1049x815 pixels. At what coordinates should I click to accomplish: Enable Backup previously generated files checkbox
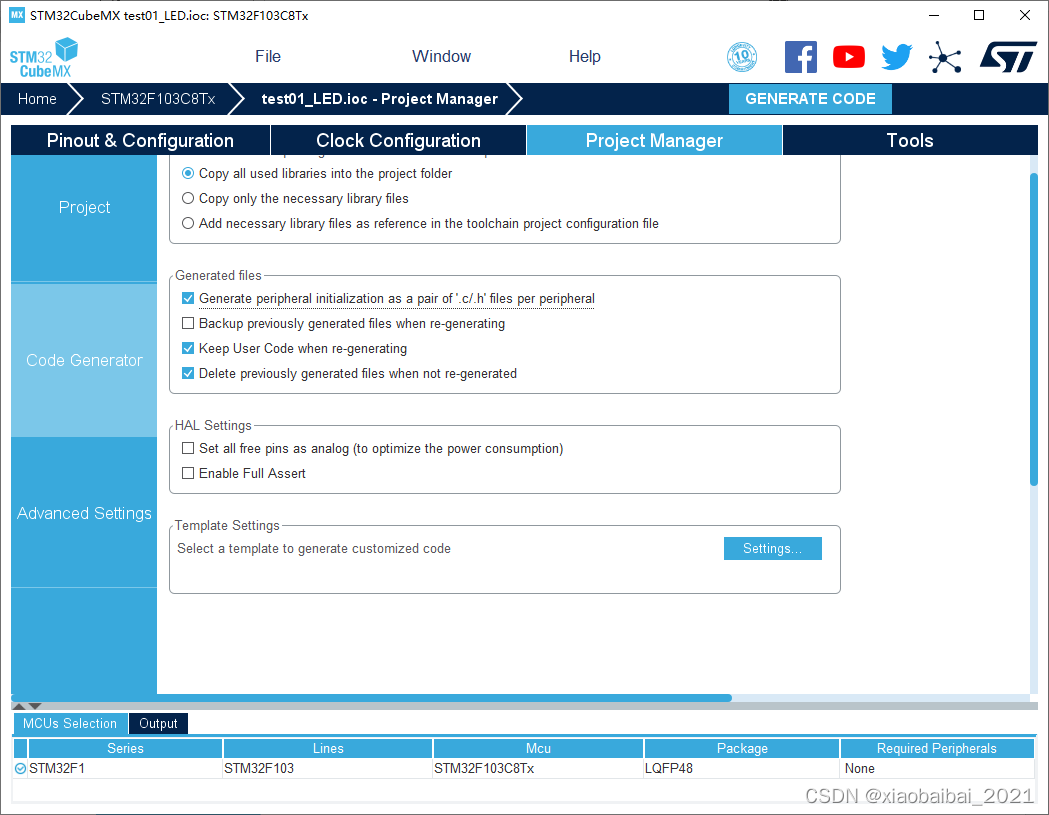[188, 323]
